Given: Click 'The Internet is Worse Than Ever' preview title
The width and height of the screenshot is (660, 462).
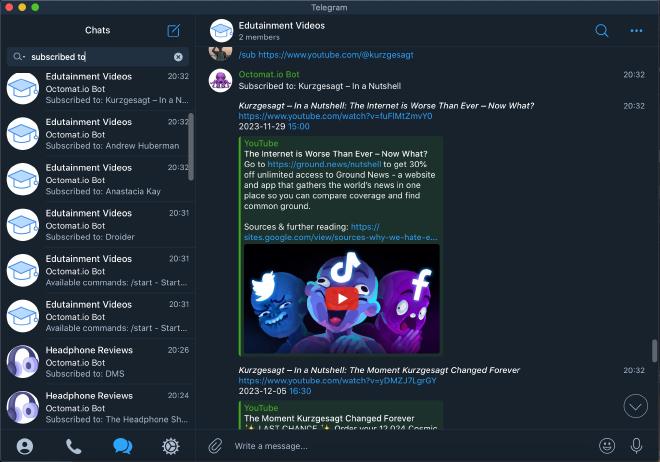Looking at the screenshot, I should (335, 154).
